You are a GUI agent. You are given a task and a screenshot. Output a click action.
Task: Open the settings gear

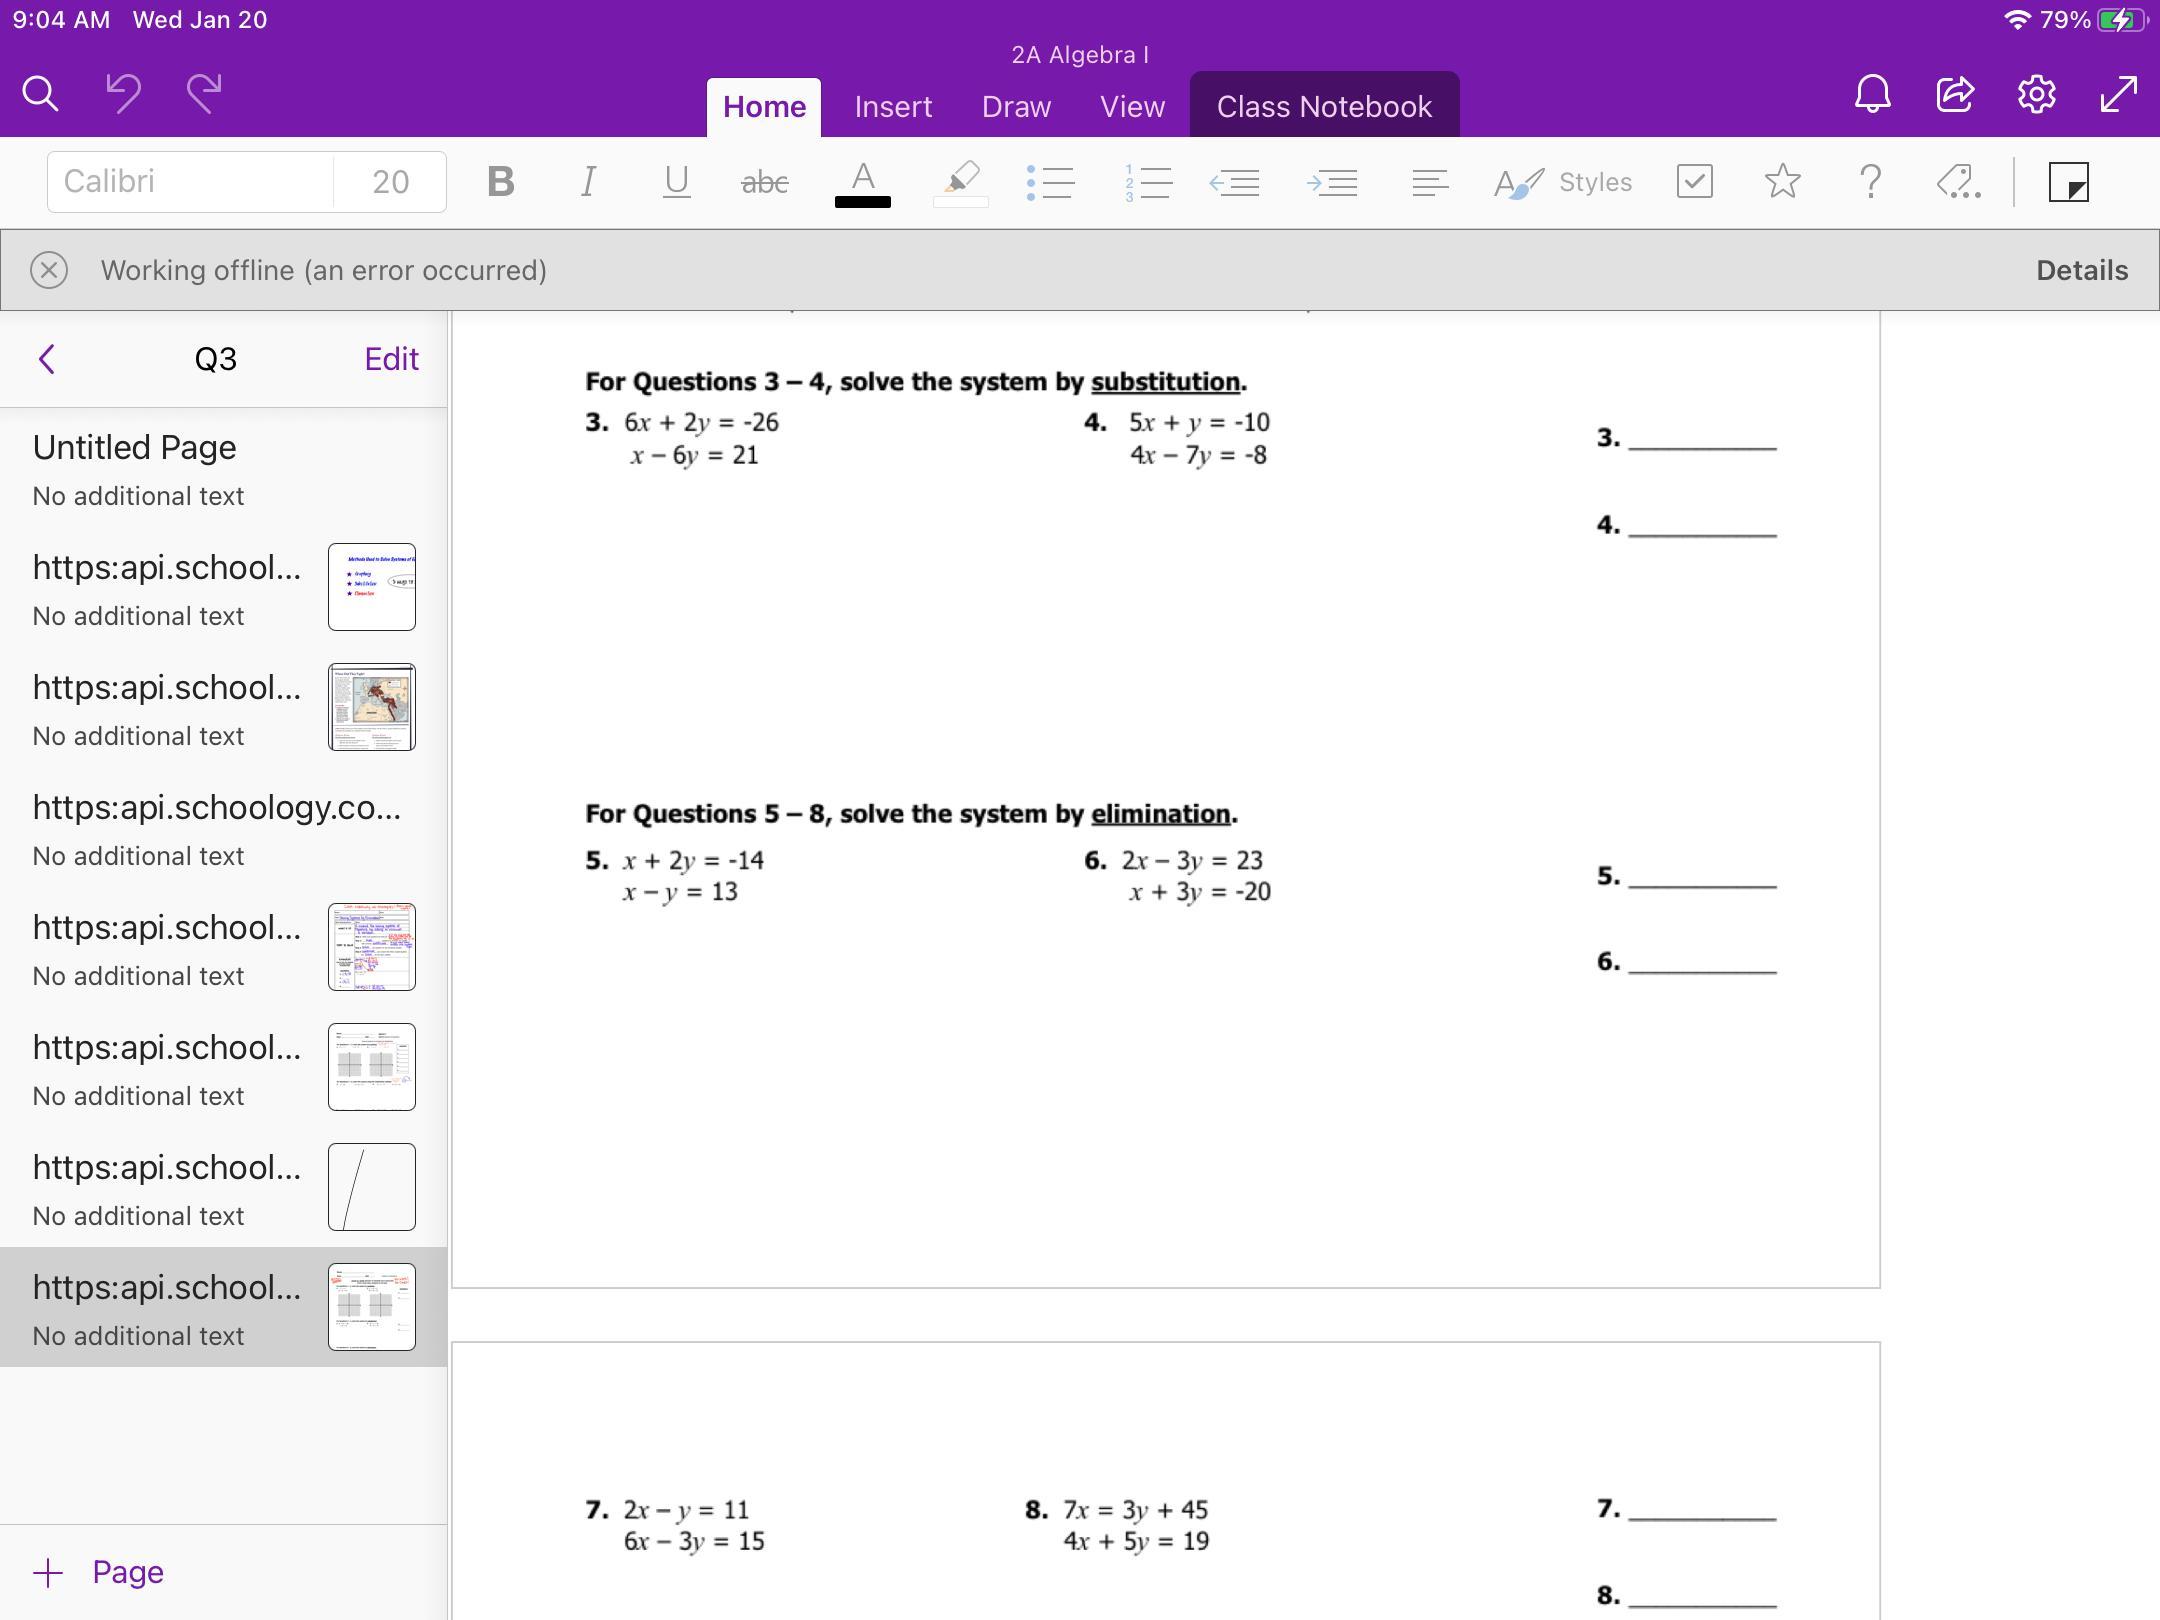pyautogui.click(x=2036, y=94)
